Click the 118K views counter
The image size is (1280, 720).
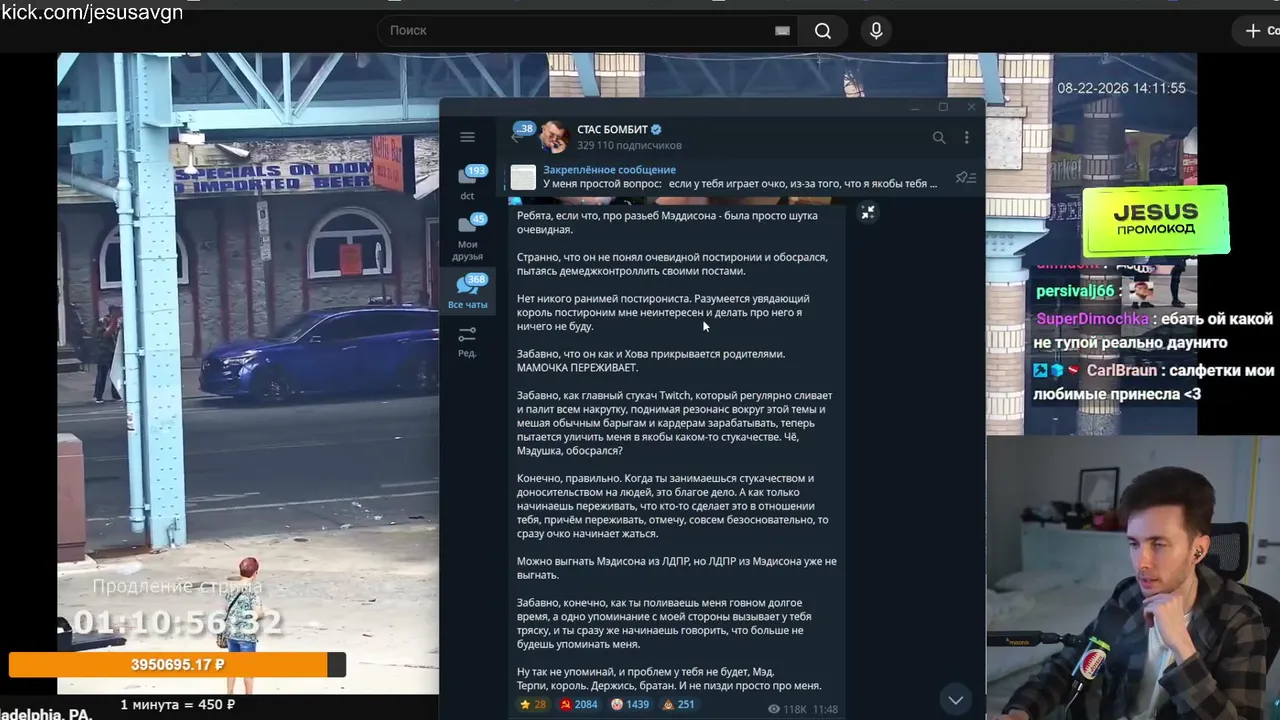point(787,709)
